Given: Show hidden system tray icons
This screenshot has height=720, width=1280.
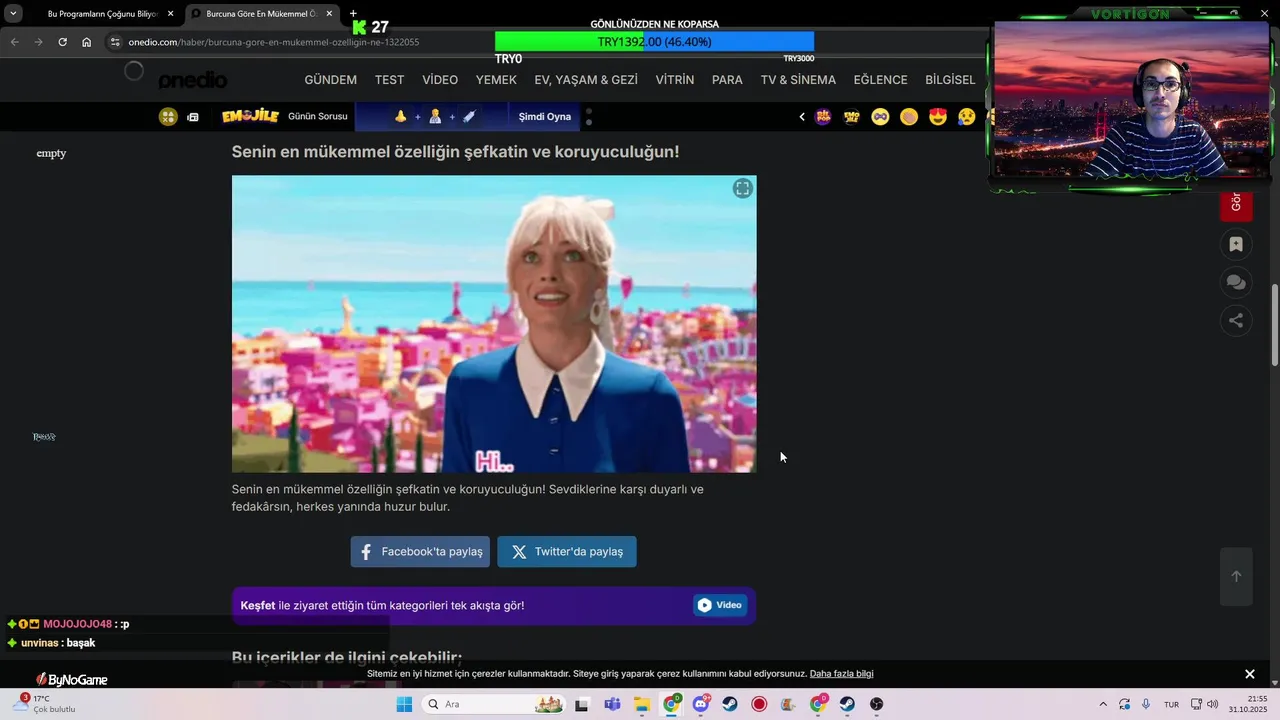Looking at the screenshot, I should [x=1103, y=705].
